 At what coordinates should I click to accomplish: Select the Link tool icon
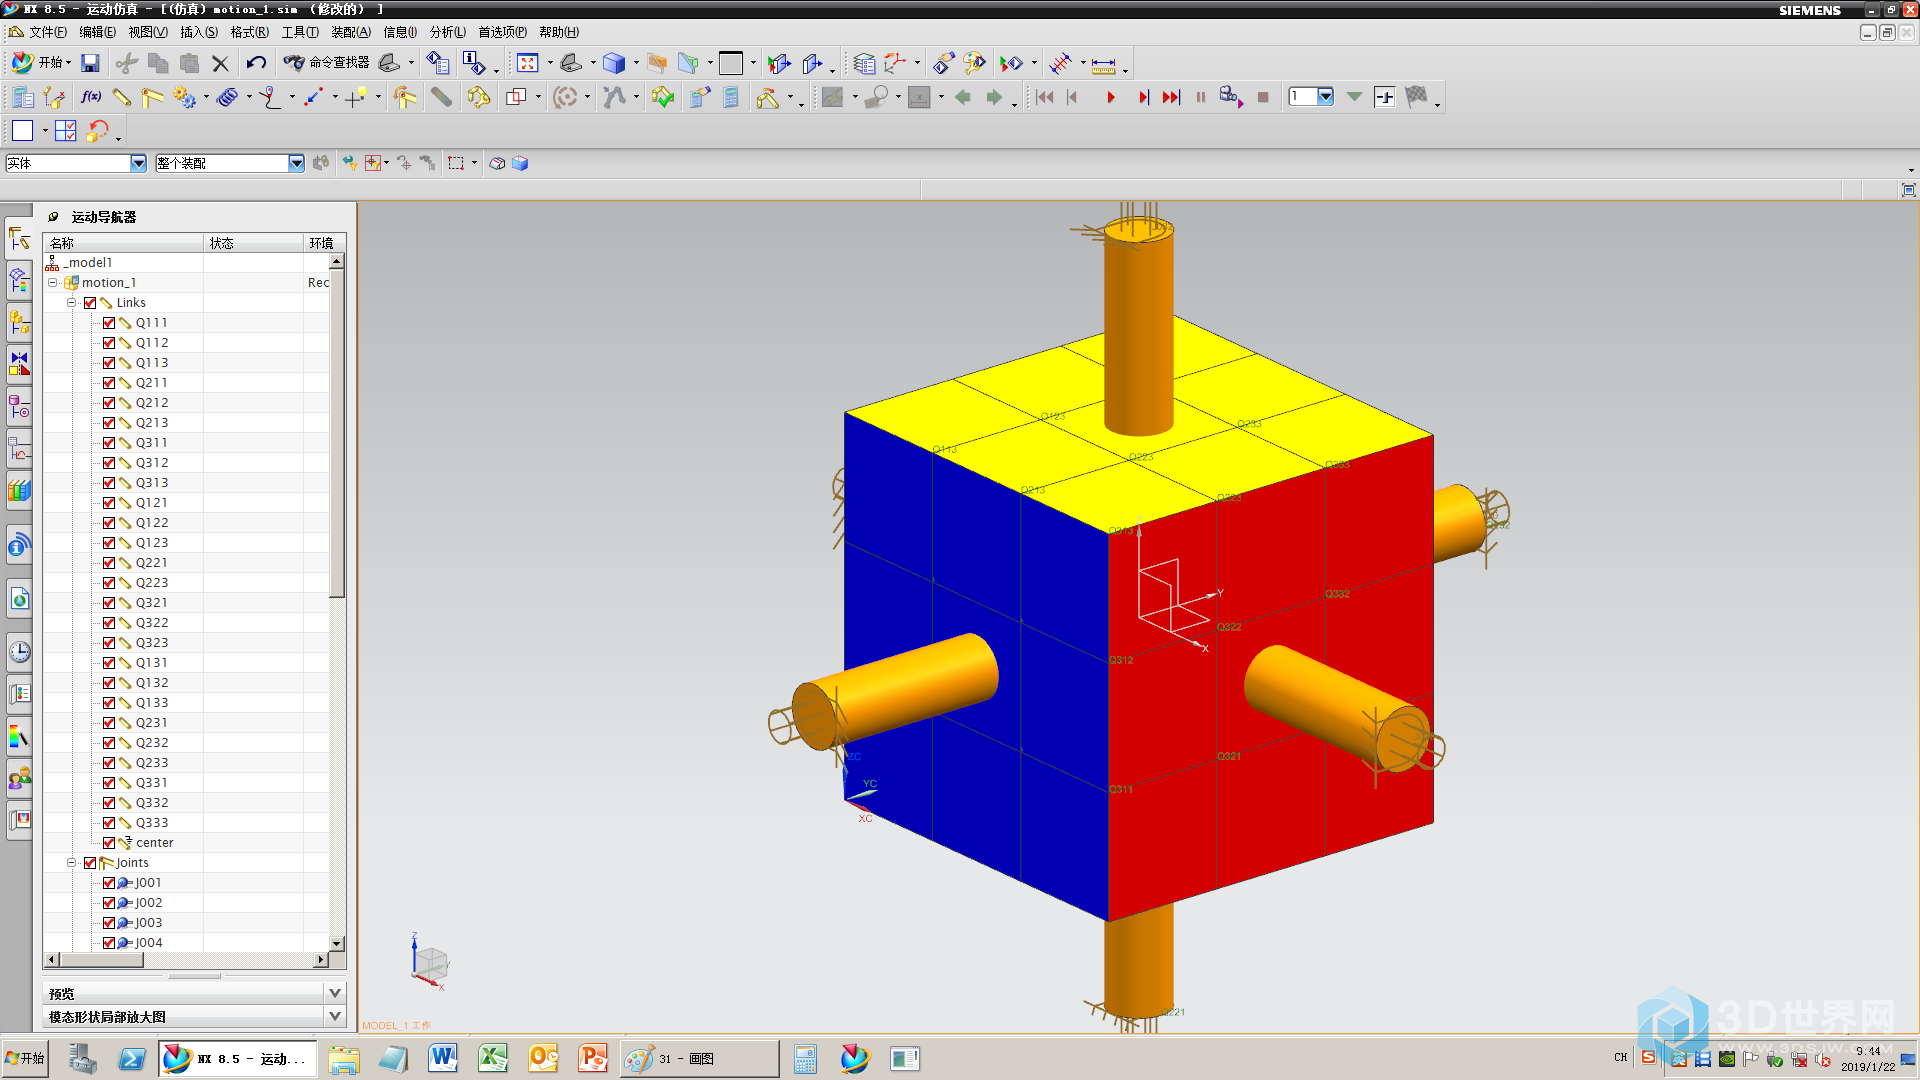[x=122, y=97]
